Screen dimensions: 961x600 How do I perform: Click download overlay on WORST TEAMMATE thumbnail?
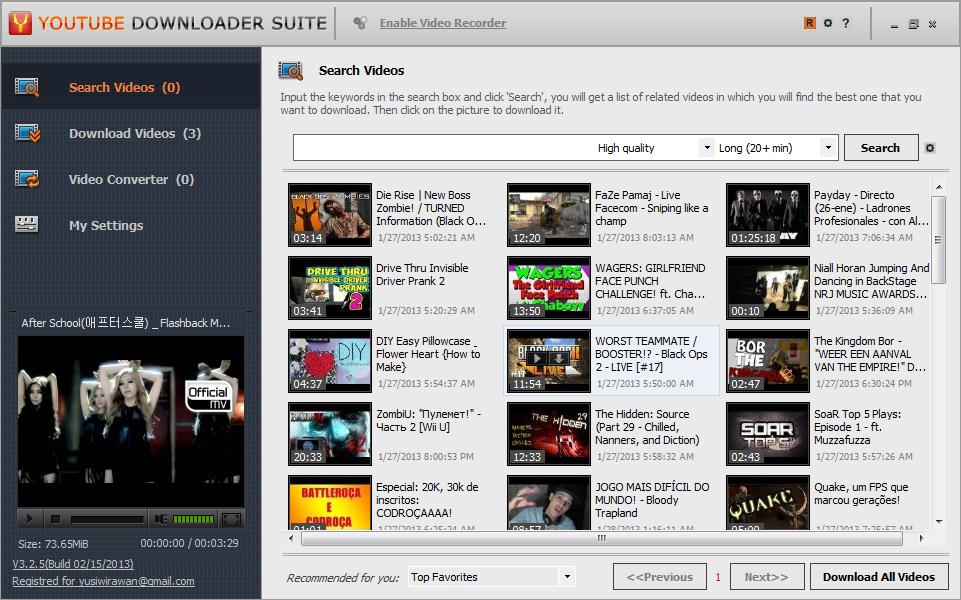click(x=559, y=359)
